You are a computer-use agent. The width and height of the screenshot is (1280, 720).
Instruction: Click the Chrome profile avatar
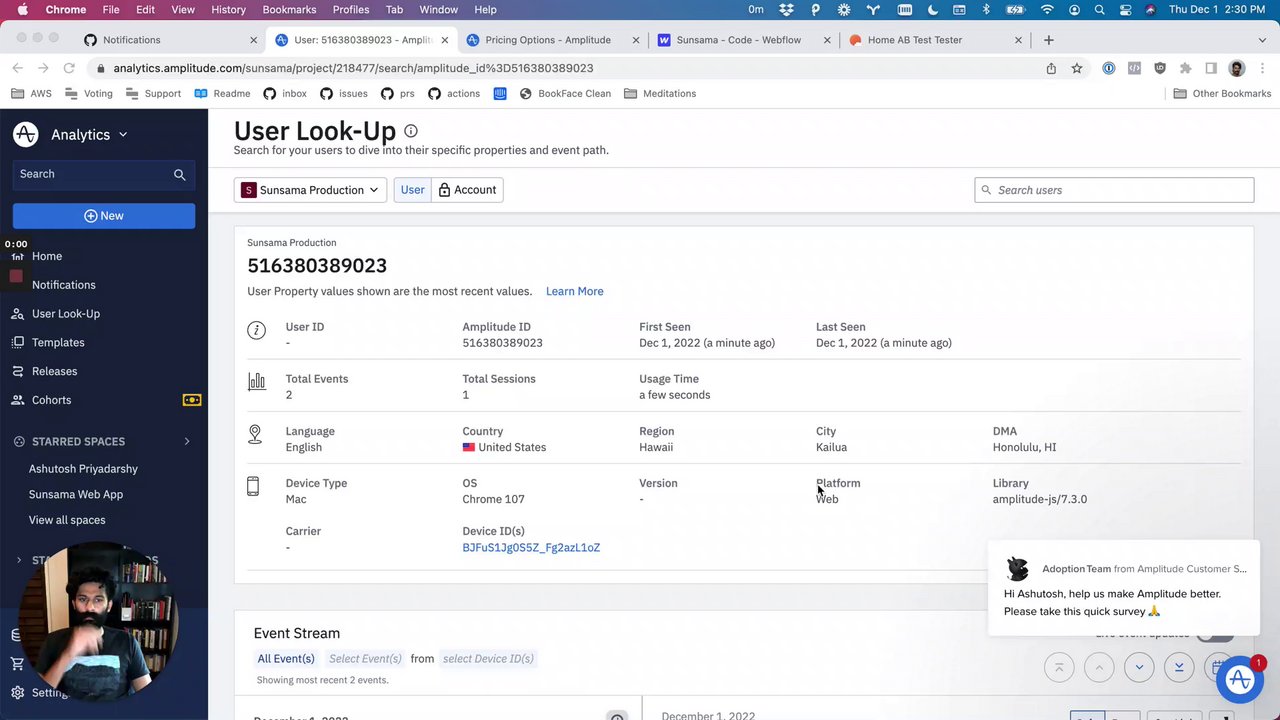1237,68
